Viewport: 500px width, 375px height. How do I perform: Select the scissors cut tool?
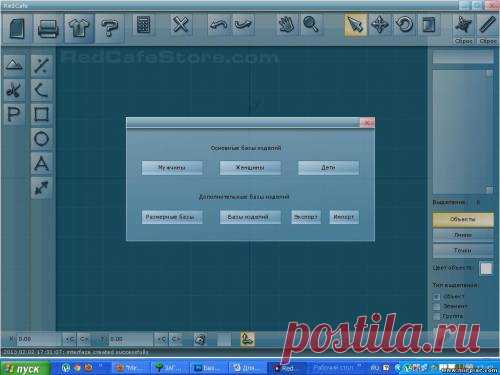point(14,90)
